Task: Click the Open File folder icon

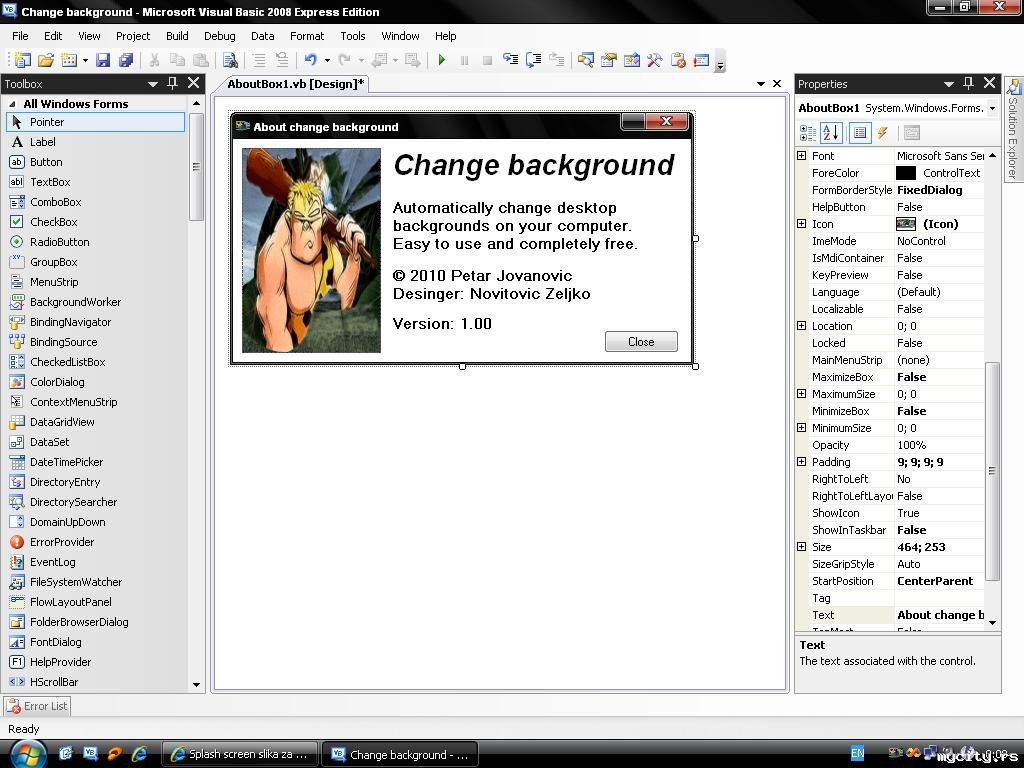Action: (46, 61)
